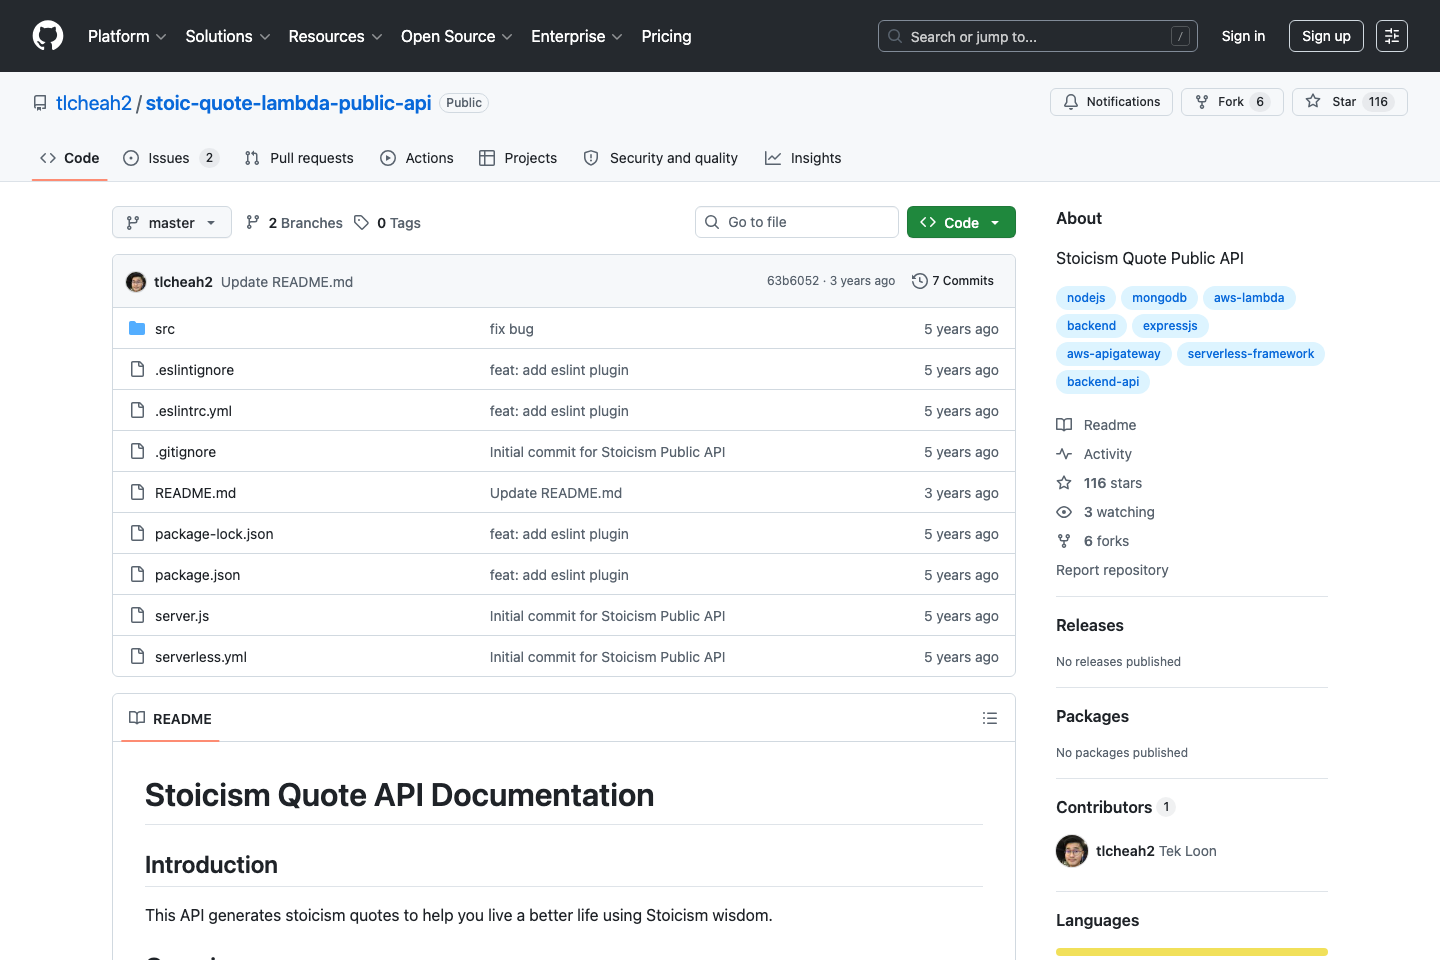Click the yellow language bar
The width and height of the screenshot is (1440, 960).
1191,952
